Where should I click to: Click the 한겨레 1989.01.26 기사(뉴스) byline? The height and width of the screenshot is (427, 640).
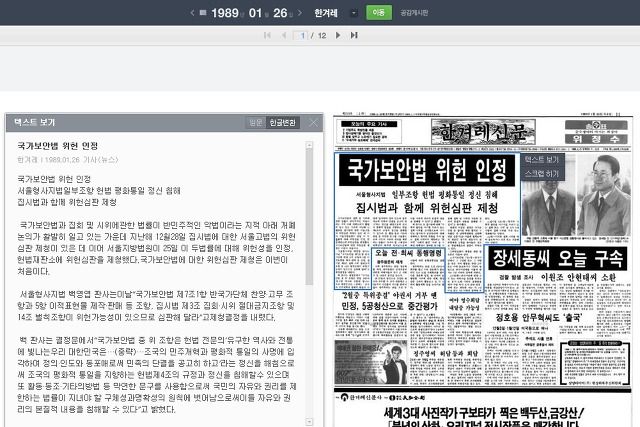(x=67, y=160)
